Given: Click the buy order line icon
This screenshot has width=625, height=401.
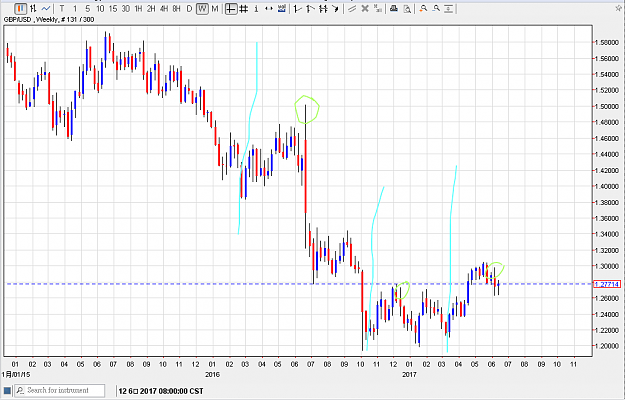Looking at the screenshot, I should [x=297, y=8].
